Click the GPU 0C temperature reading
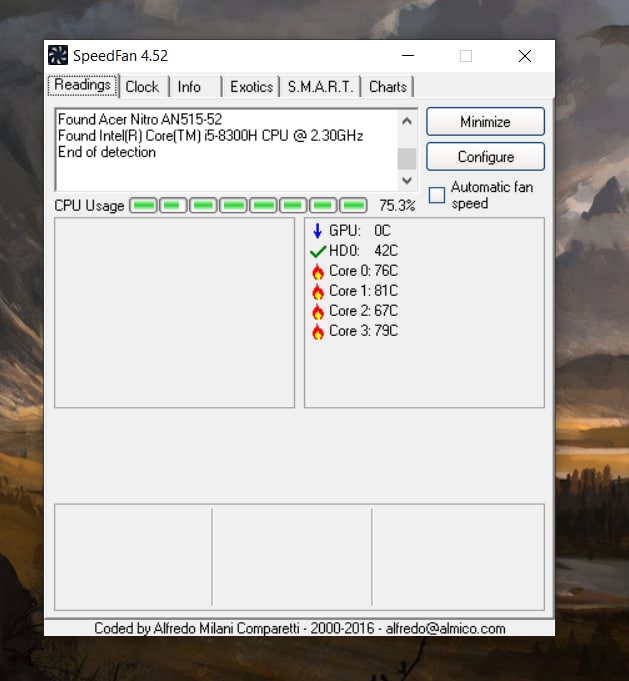 click(360, 231)
